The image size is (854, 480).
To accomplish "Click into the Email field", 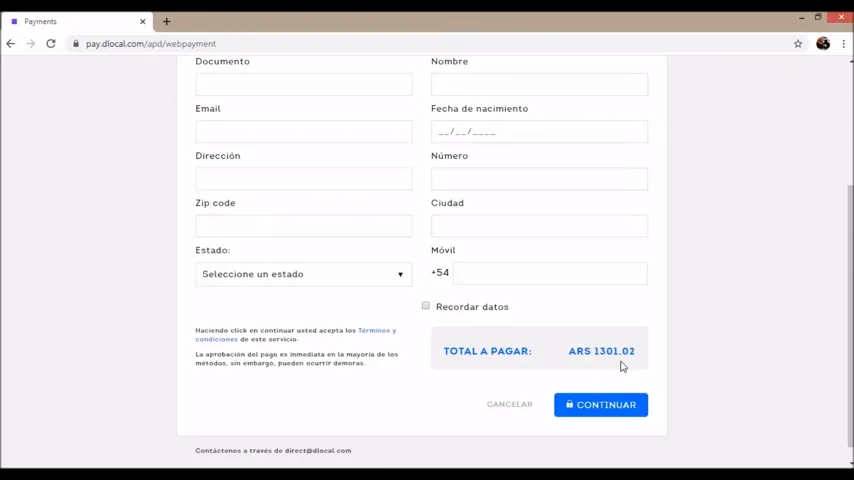I will [304, 131].
